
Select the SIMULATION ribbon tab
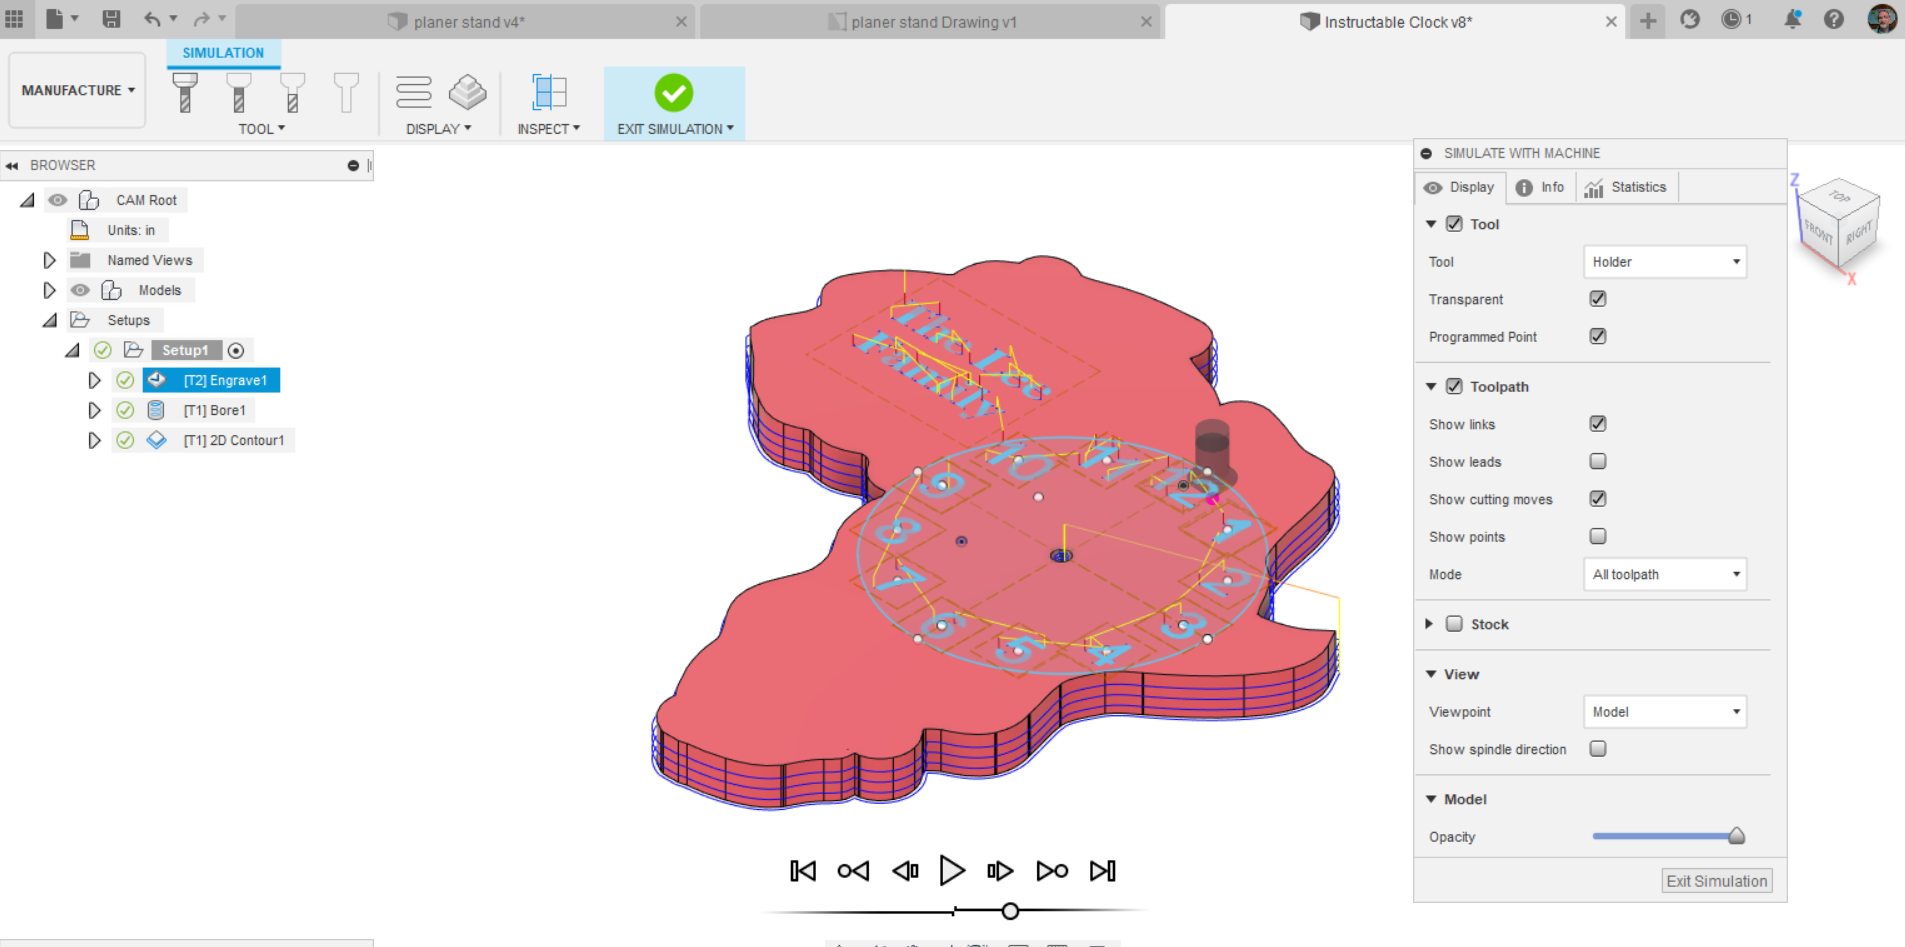coord(223,53)
